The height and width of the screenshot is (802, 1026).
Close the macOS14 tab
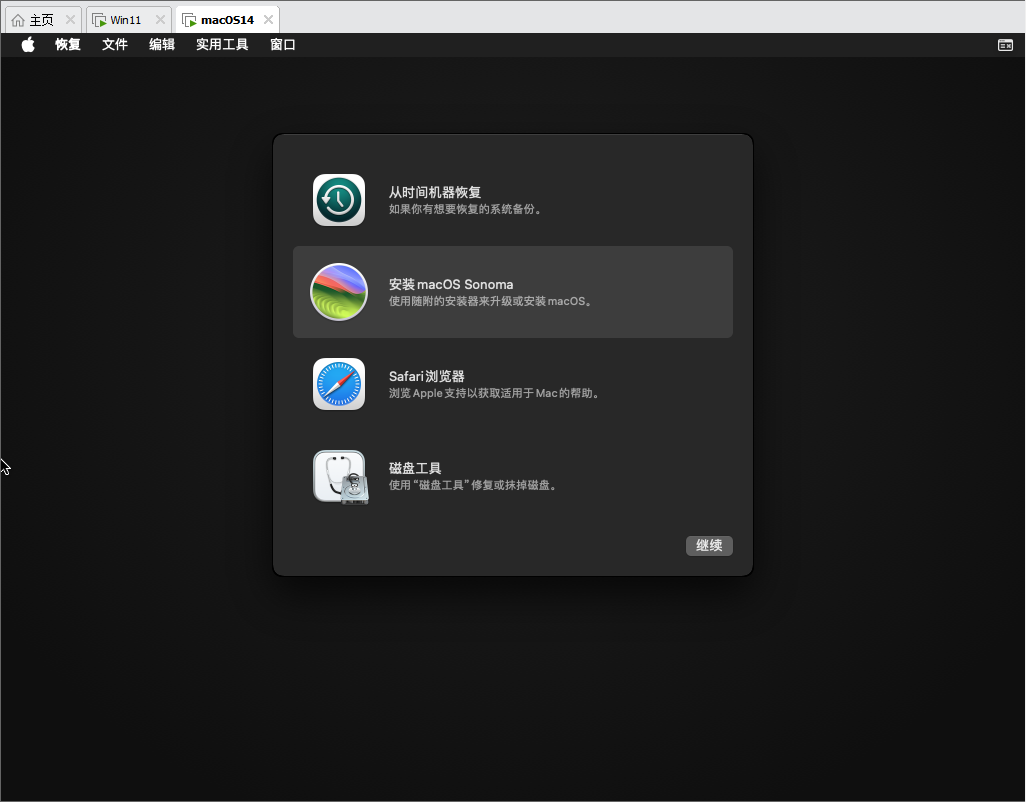pos(268,20)
